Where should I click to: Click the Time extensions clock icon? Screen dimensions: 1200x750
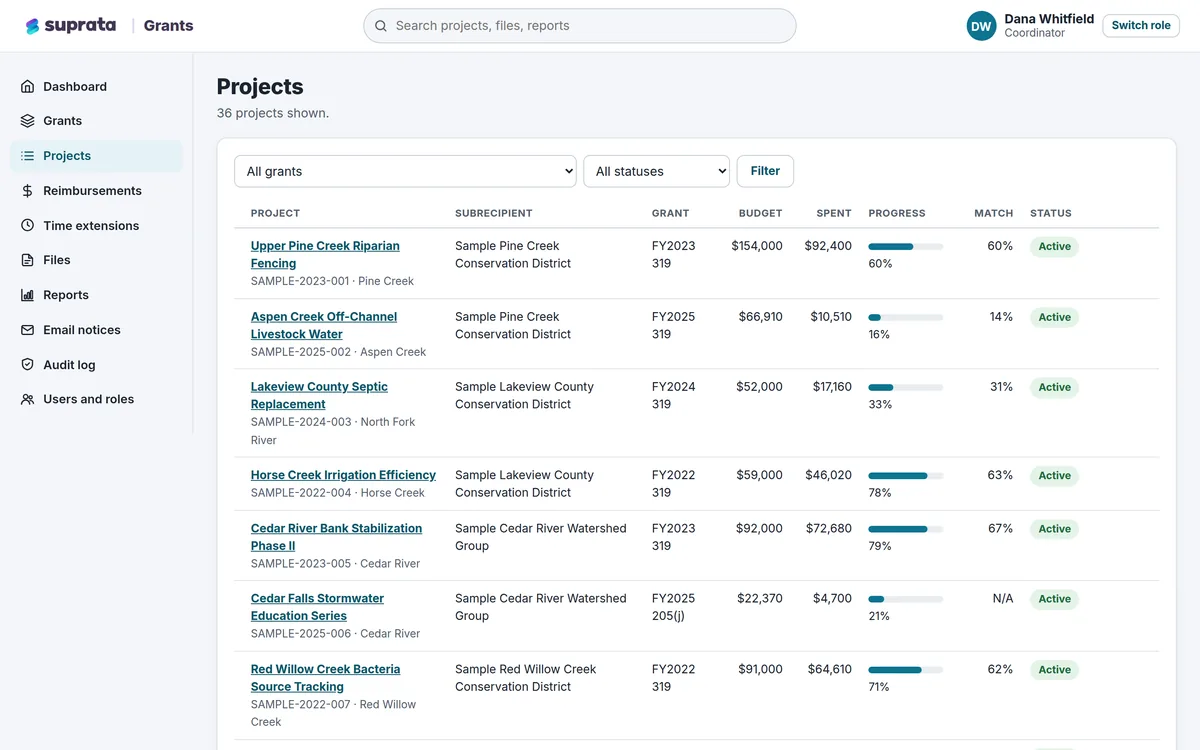[x=28, y=226]
